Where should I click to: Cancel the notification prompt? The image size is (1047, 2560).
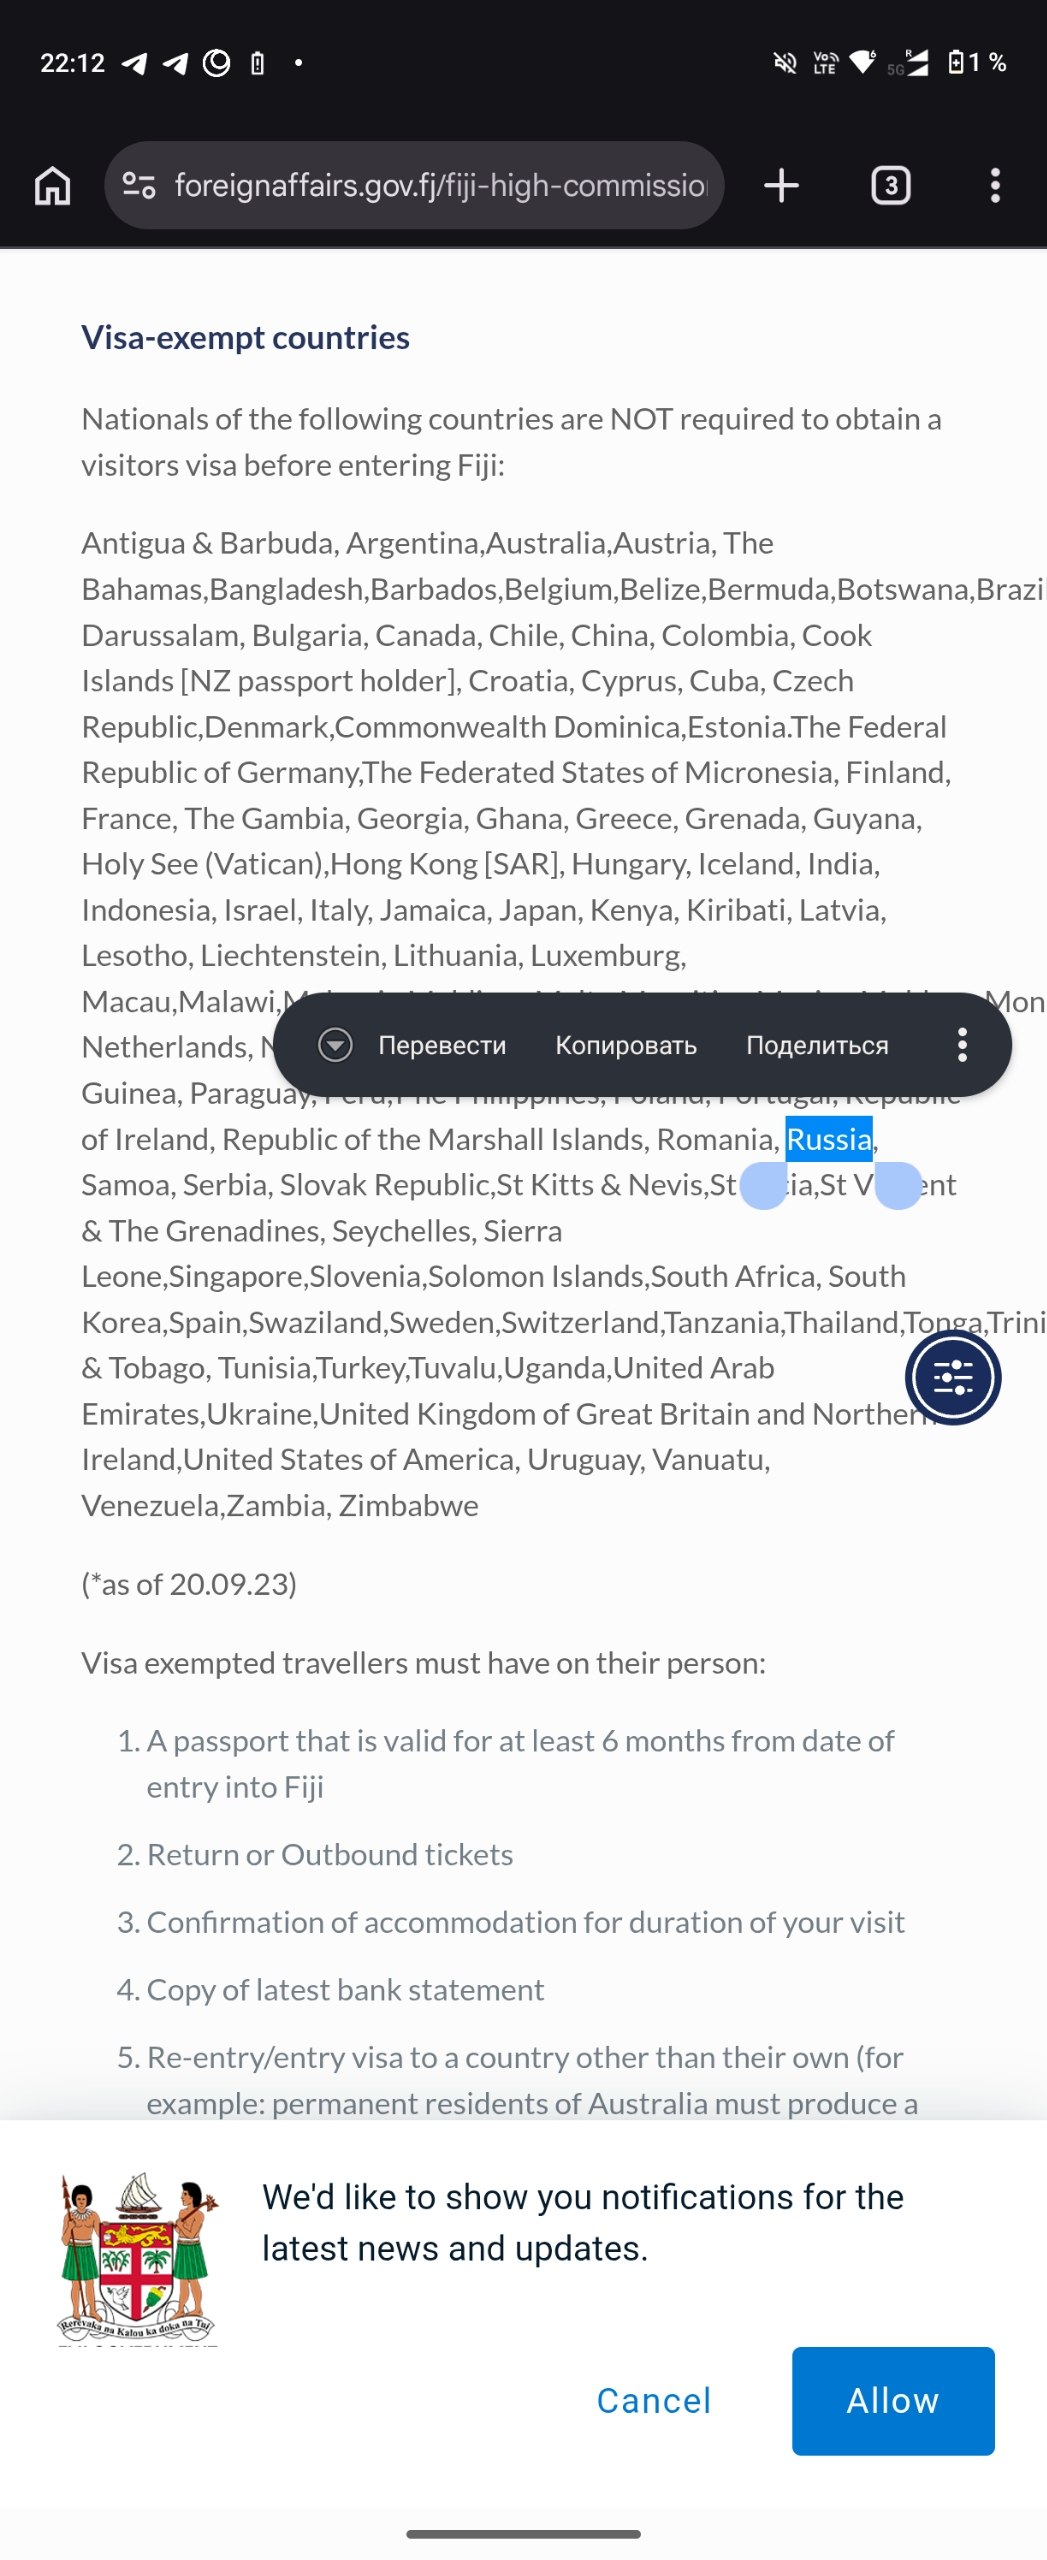pyautogui.click(x=654, y=2400)
